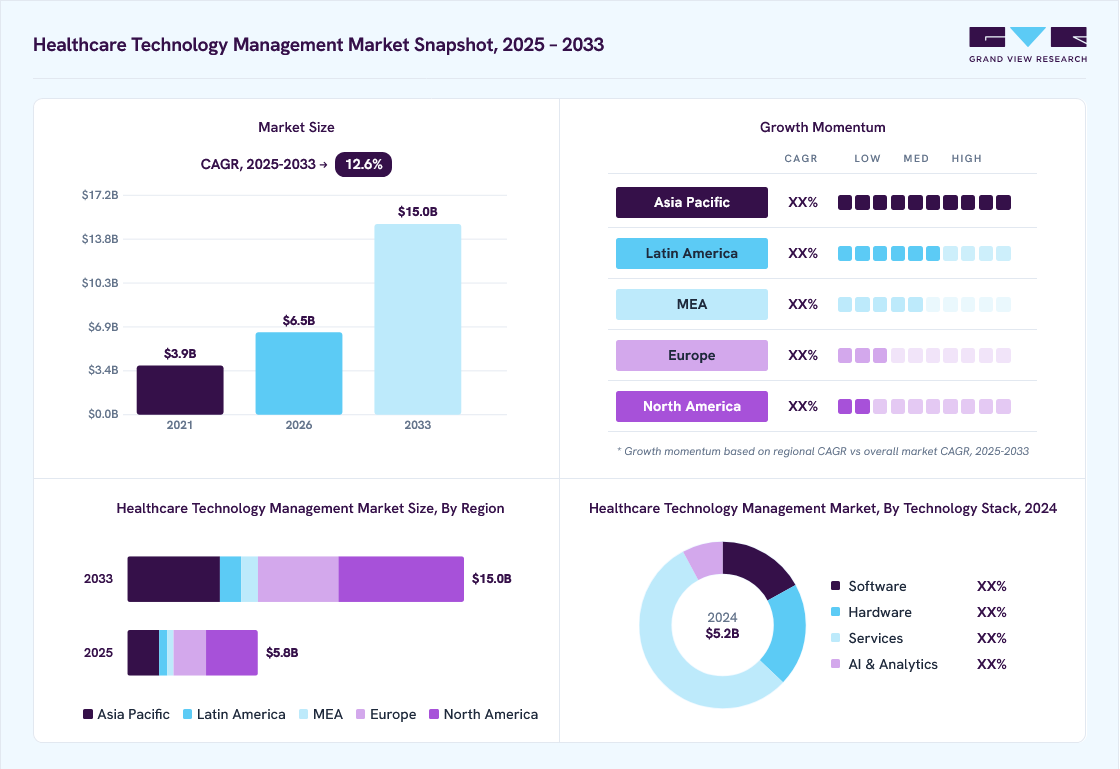Screen dimensions: 1120x769
Task: Select the 2033 market size bar
Action: [x=418, y=319]
